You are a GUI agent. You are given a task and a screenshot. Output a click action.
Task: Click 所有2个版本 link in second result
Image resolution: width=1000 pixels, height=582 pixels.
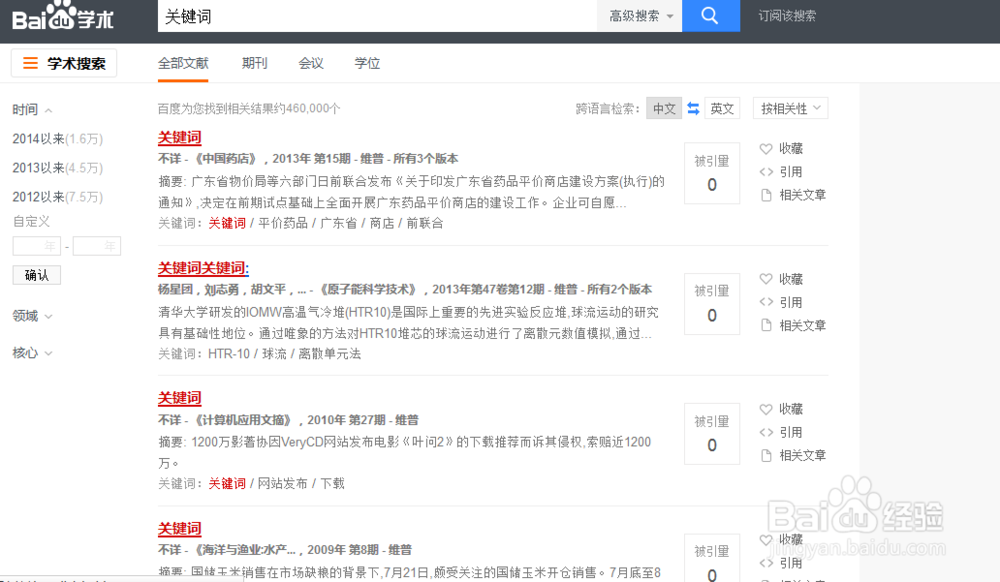click(x=619, y=289)
